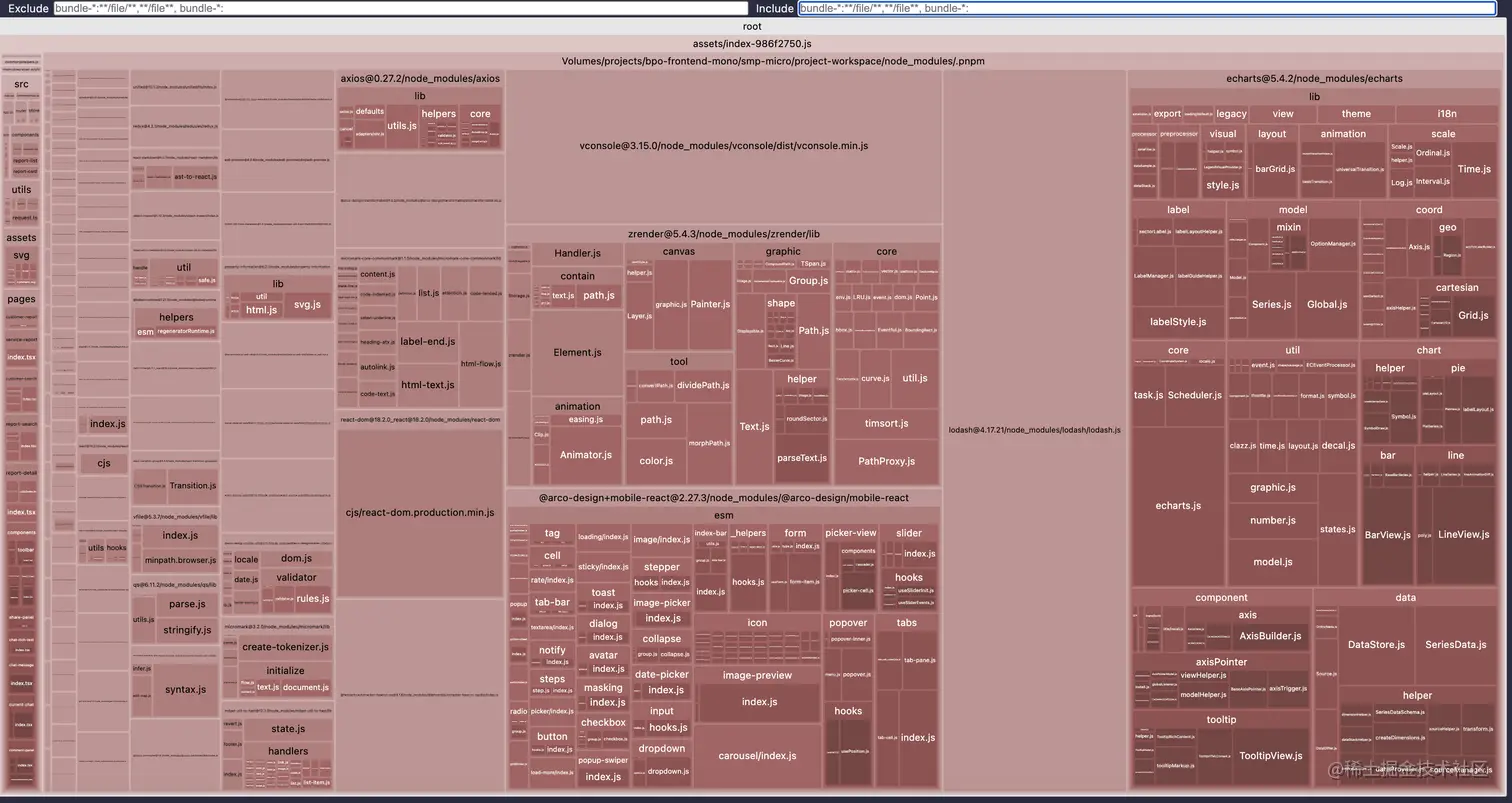The height and width of the screenshot is (803, 1512).
Task: Open the Transition.js block
Action: [x=193, y=486]
